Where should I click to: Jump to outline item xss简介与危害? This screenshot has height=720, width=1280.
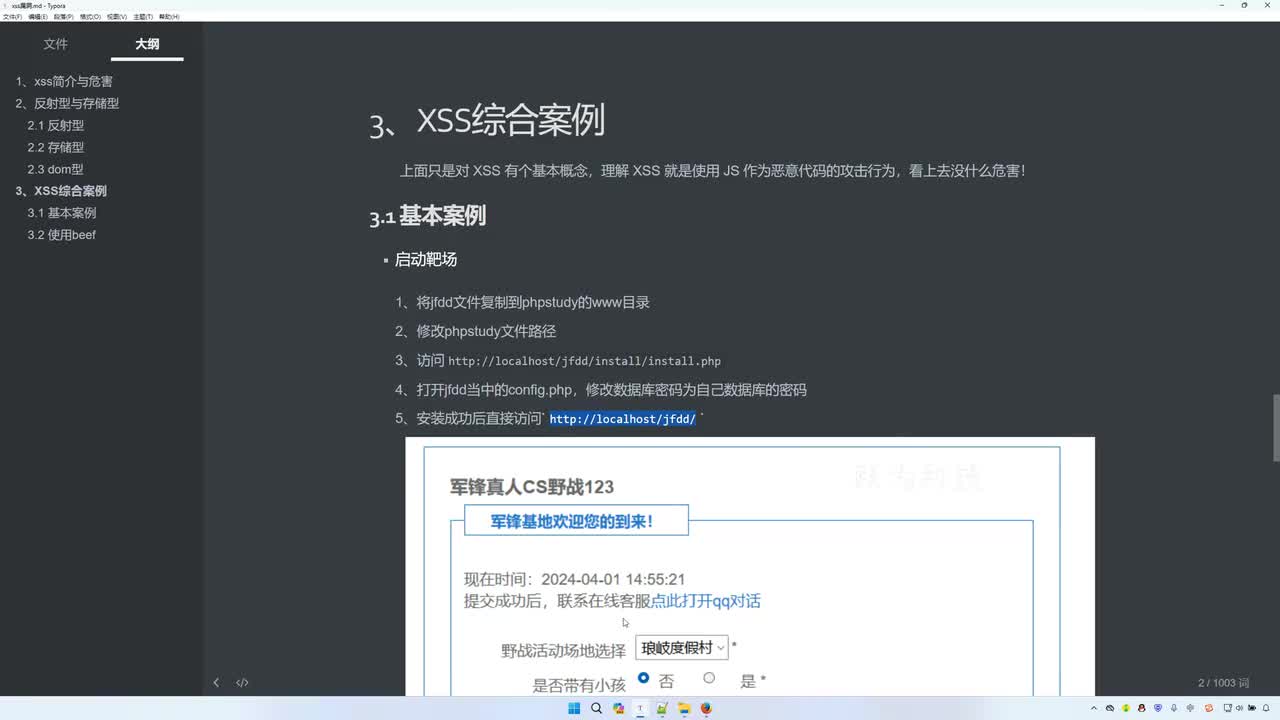point(64,82)
